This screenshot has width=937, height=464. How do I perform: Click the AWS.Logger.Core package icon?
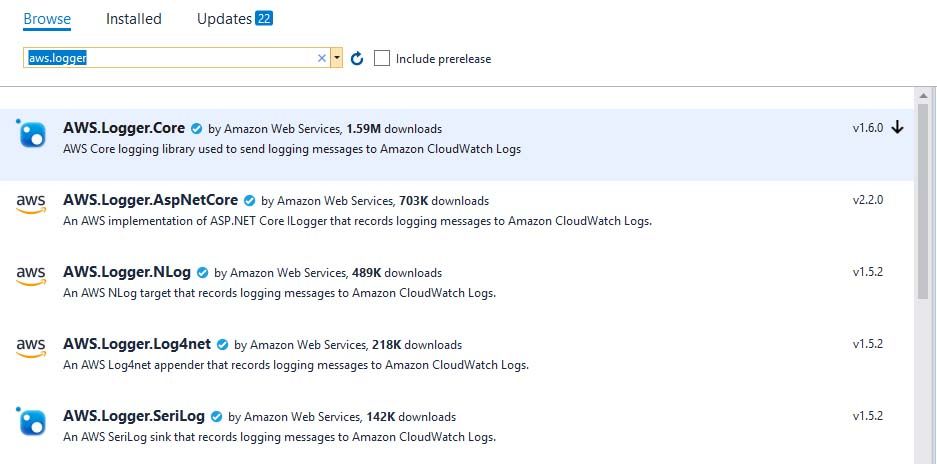pos(31,133)
